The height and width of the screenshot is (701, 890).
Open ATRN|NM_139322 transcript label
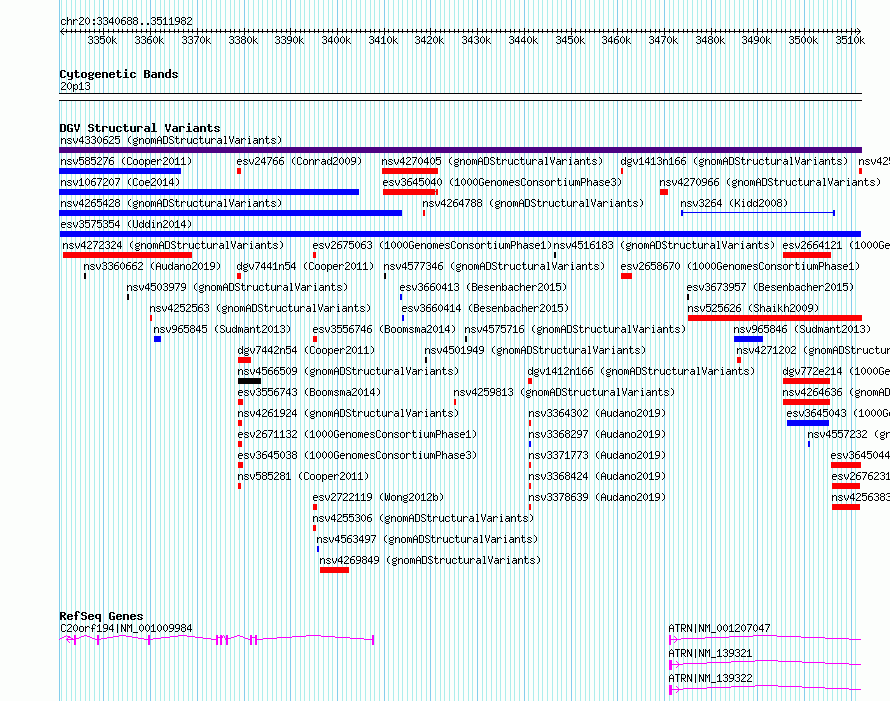(710, 678)
